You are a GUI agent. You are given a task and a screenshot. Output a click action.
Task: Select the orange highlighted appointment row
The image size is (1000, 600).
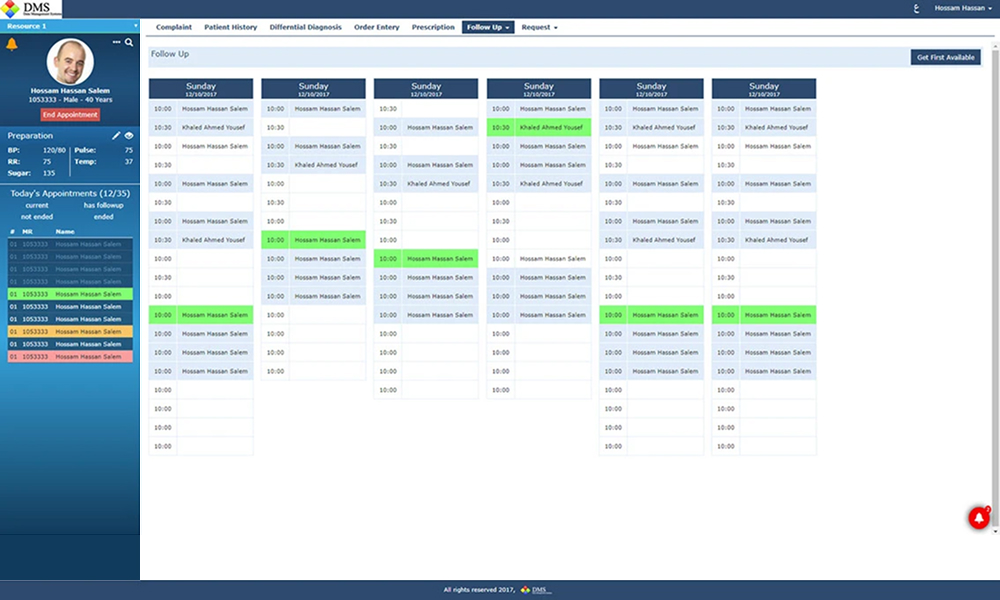click(70, 331)
